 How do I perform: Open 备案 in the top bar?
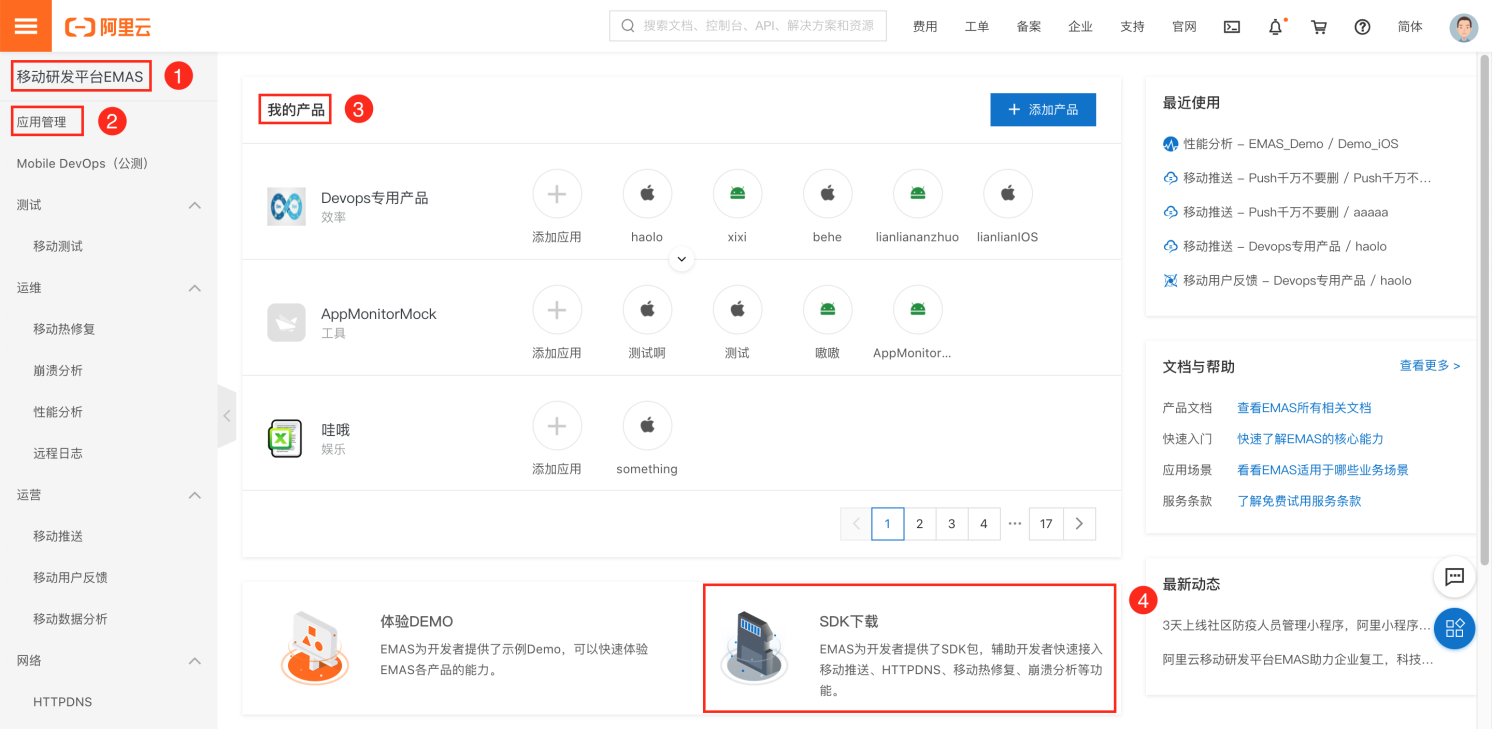point(1029,27)
